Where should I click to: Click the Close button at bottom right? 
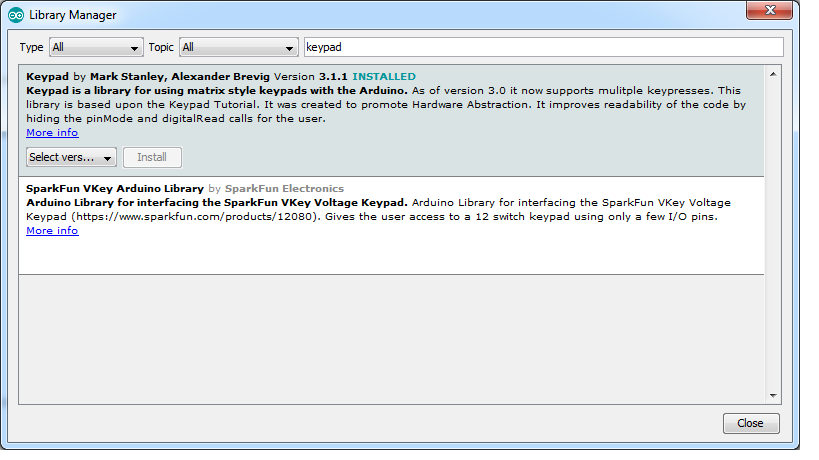pyautogui.click(x=751, y=423)
